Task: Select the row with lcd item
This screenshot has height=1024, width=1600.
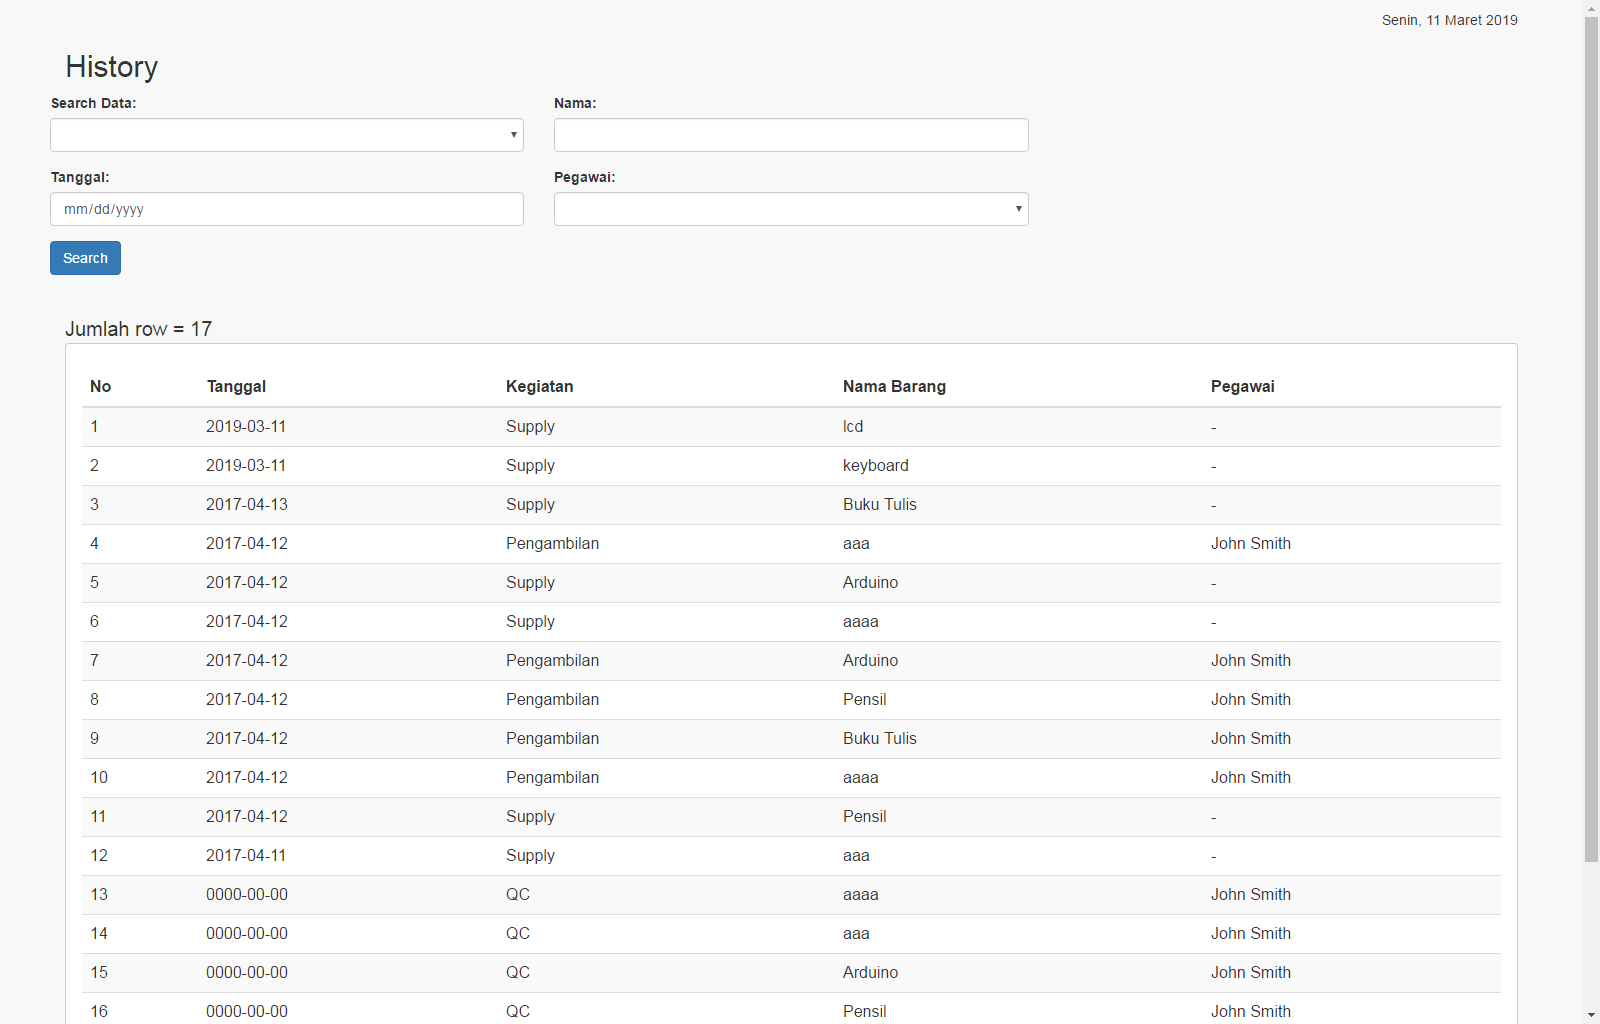Action: pyautogui.click(x=852, y=427)
